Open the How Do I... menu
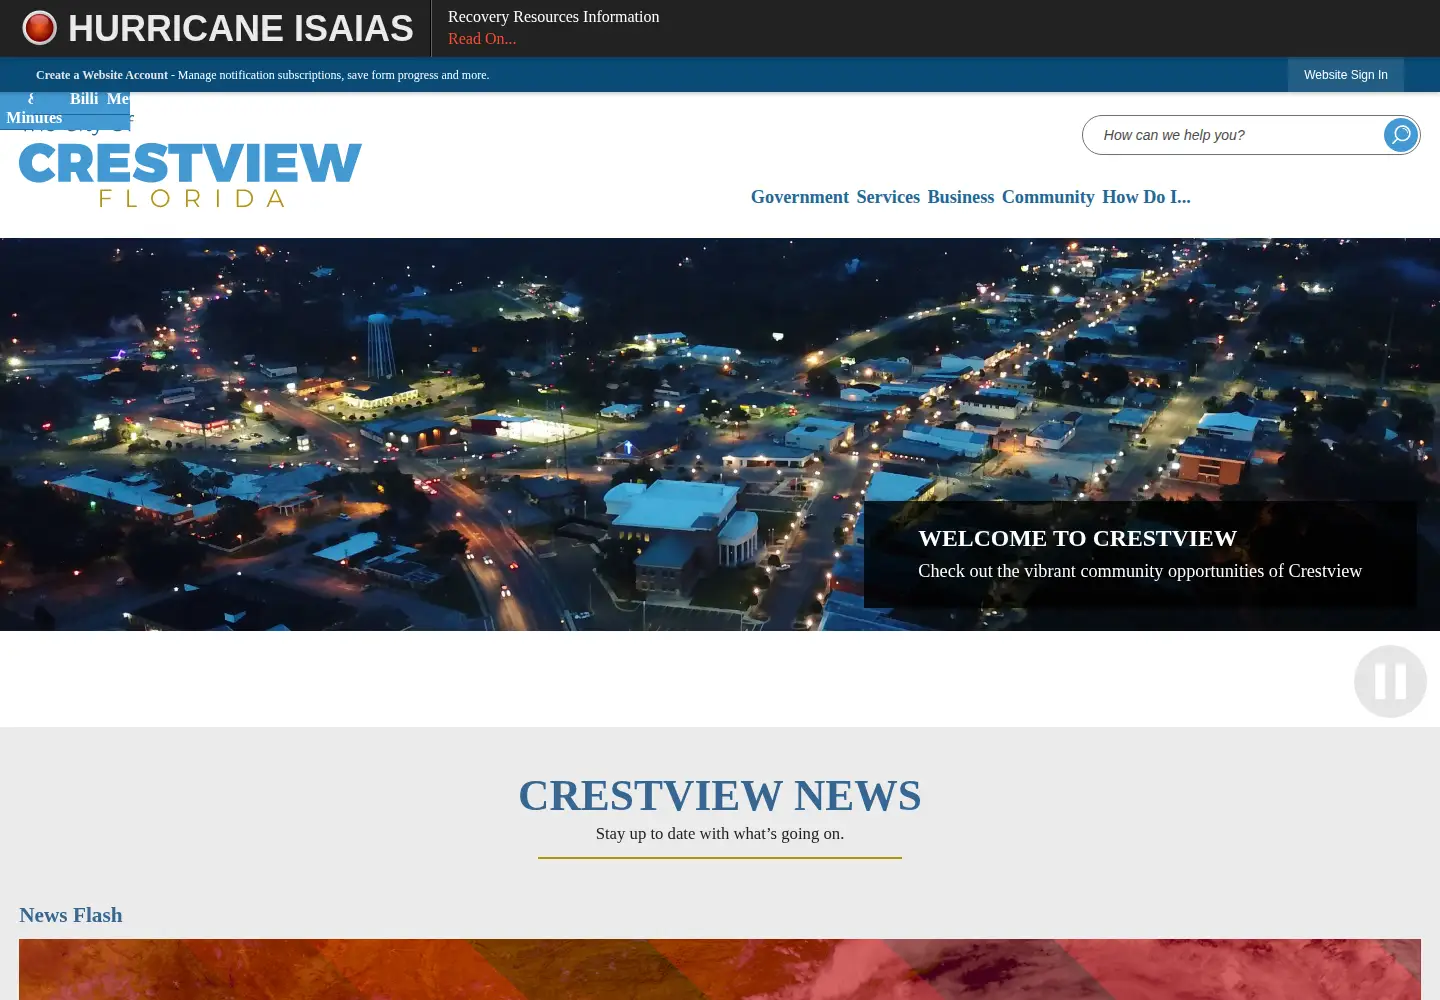This screenshot has height=1000, width=1440. tap(1146, 197)
